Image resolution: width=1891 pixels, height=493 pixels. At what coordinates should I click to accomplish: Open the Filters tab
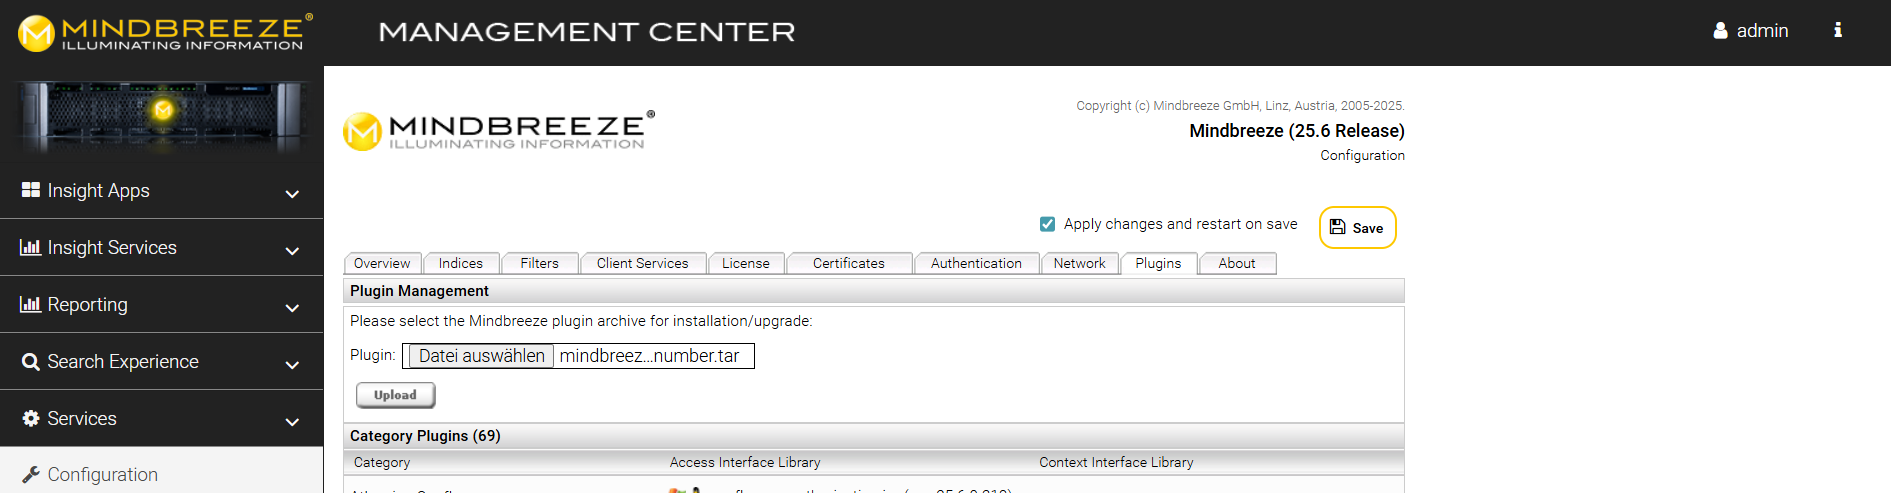click(540, 263)
